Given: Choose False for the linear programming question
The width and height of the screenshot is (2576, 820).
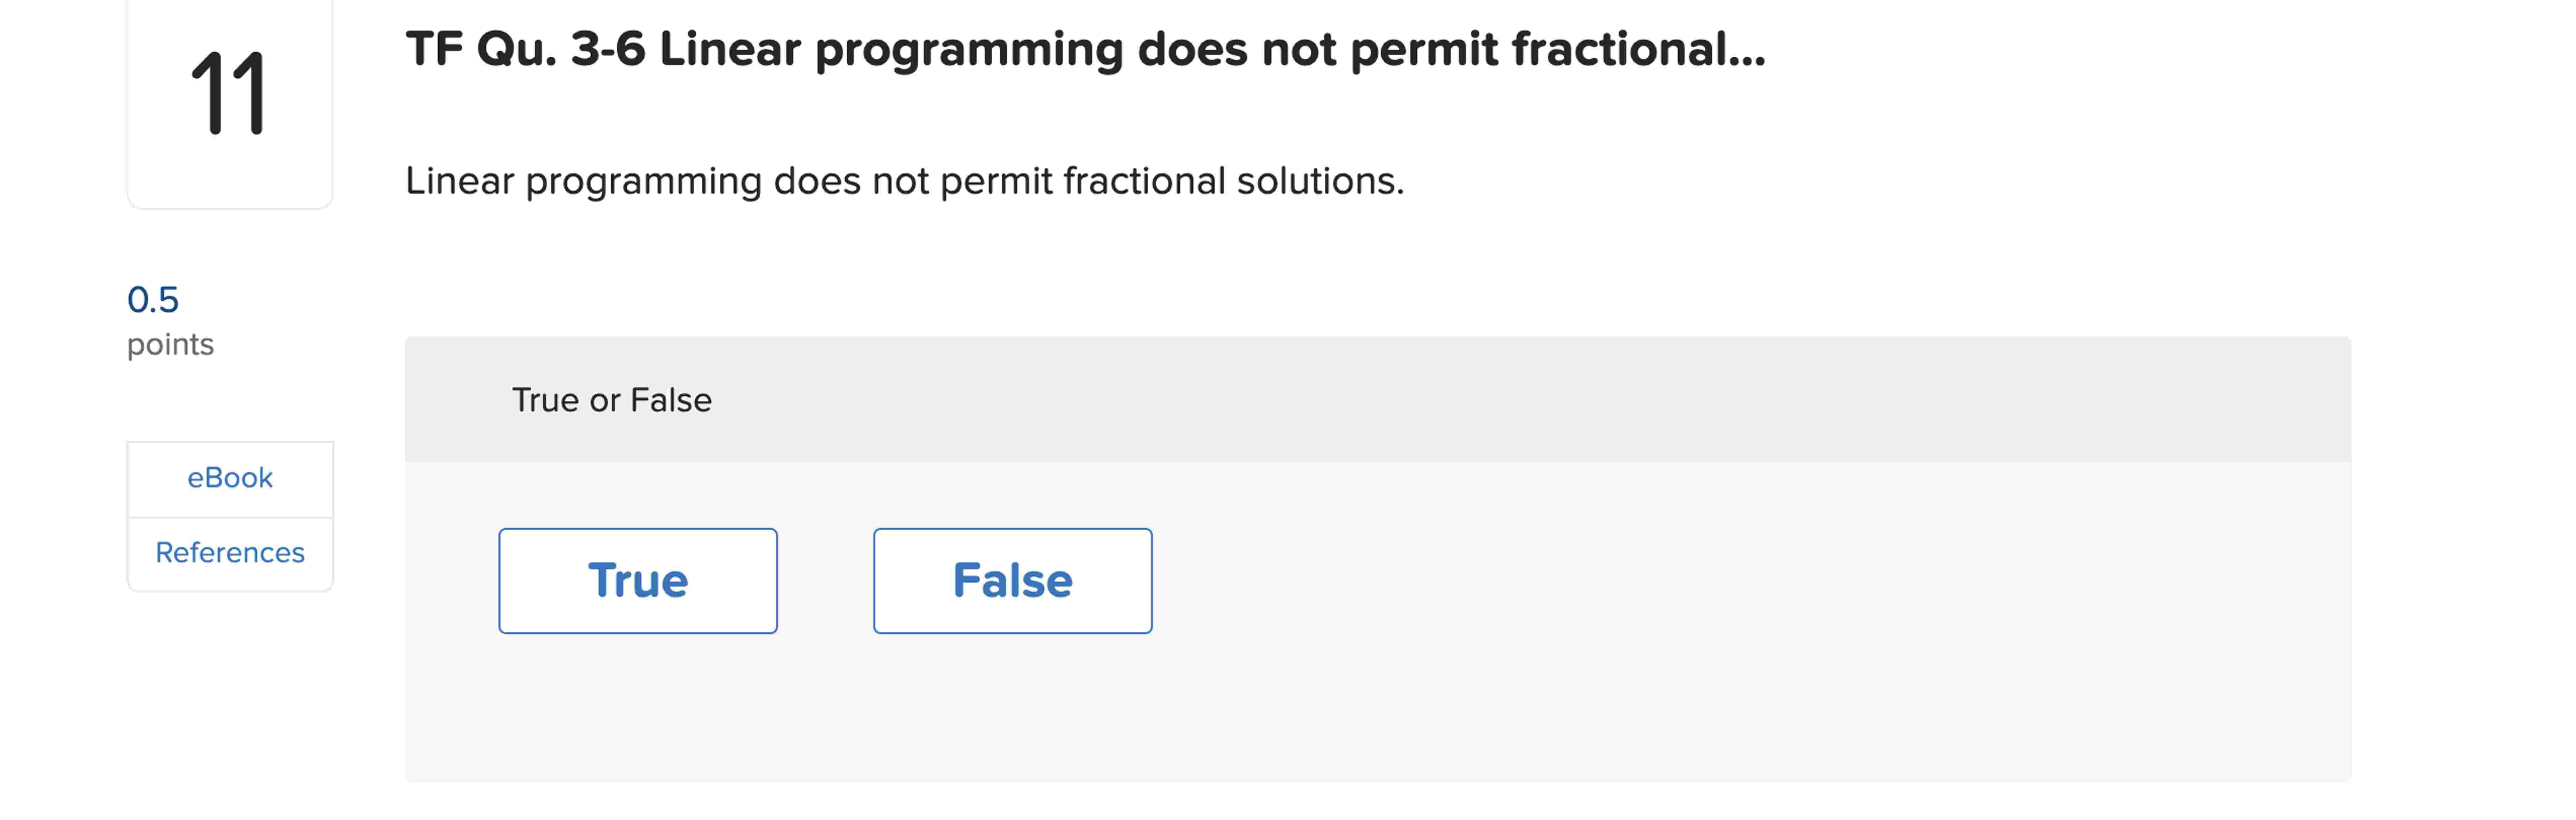Looking at the screenshot, I should (1012, 580).
